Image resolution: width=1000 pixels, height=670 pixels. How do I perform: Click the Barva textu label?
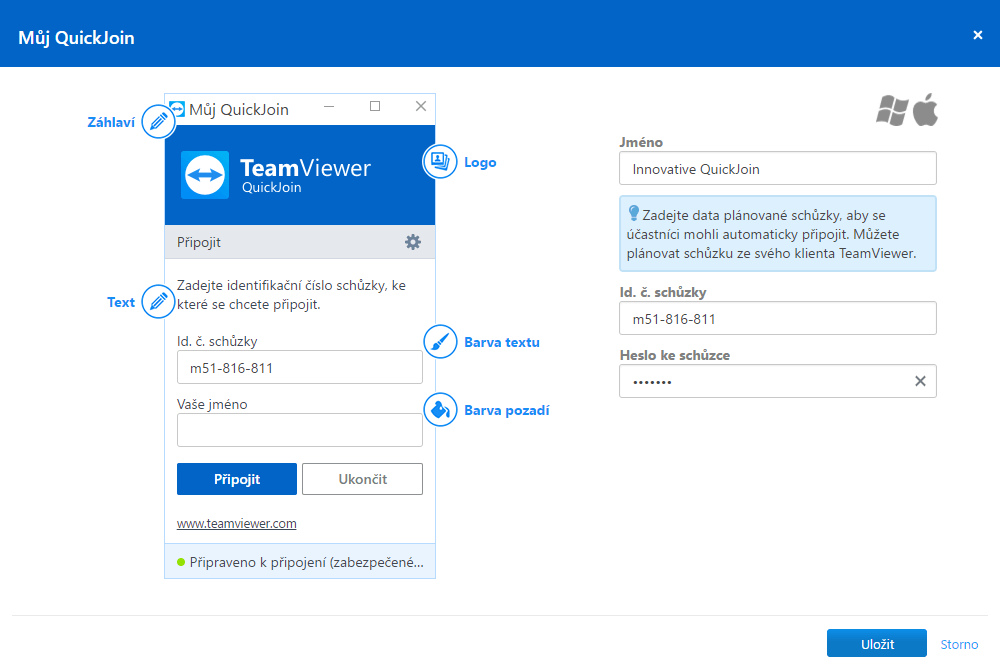[x=502, y=342]
